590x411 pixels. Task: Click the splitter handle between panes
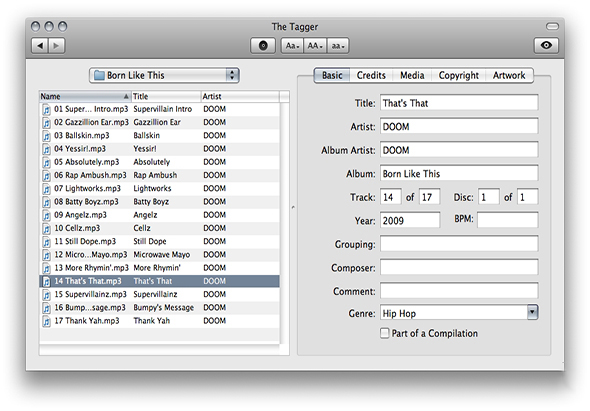pos(293,207)
